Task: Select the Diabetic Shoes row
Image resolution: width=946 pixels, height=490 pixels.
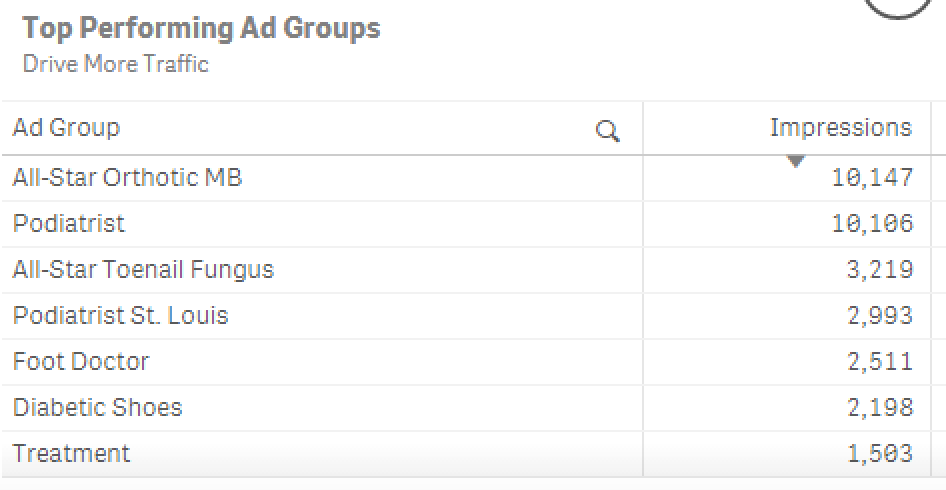Action: coord(97,407)
